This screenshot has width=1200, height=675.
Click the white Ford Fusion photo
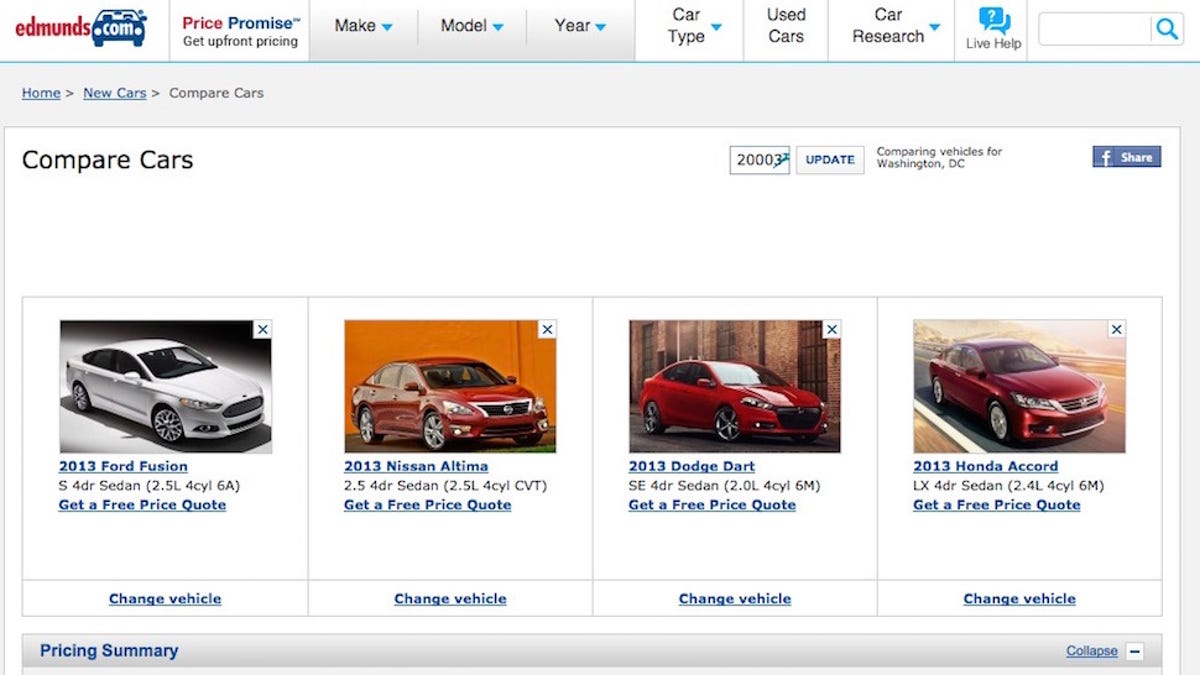(x=165, y=387)
